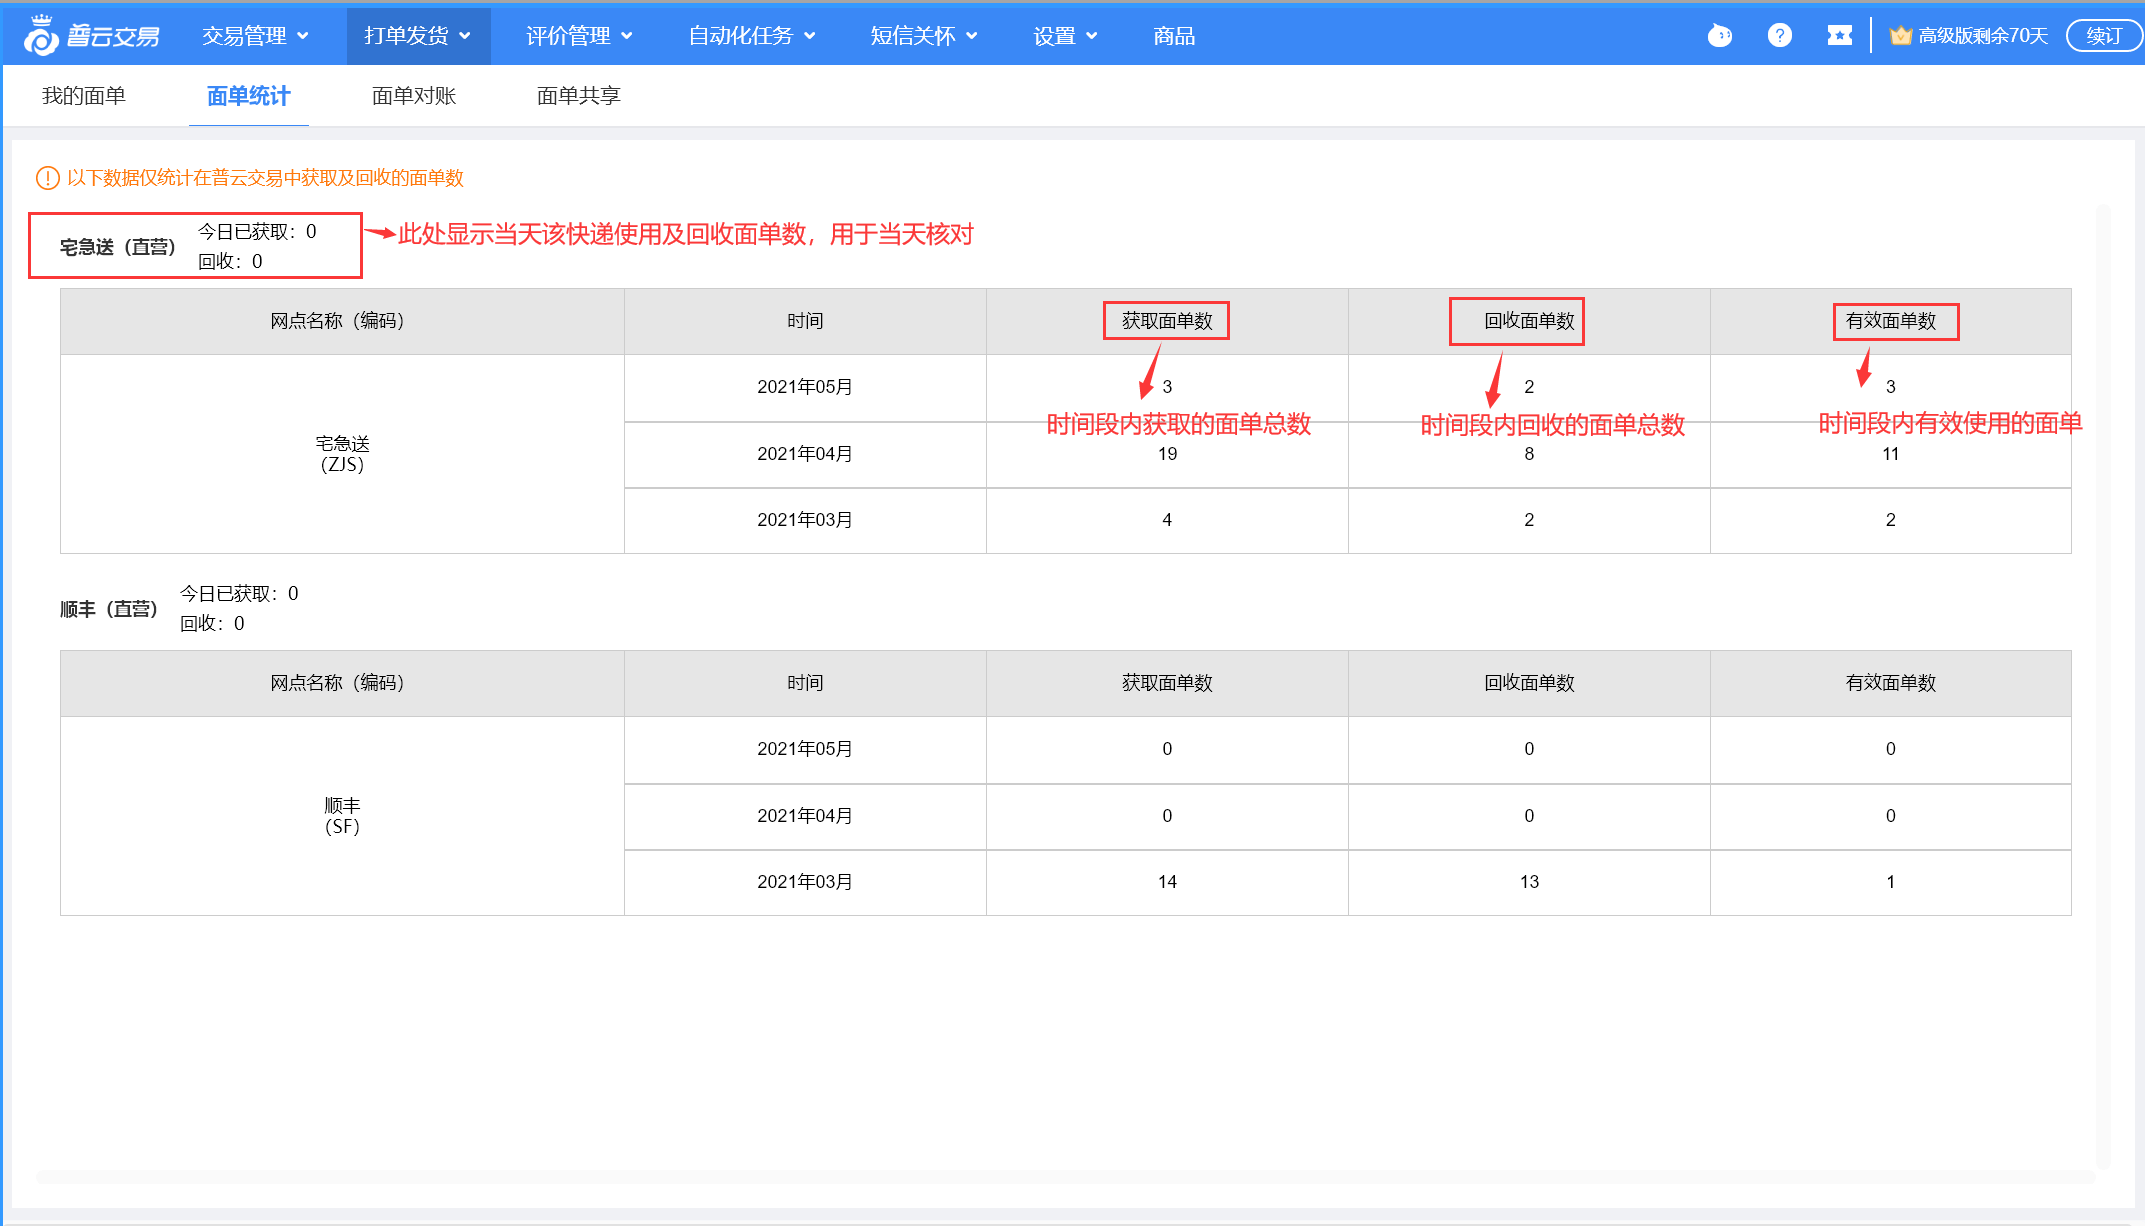Expand the 交易管理 dropdown menu
The width and height of the screenshot is (2145, 1226).
coord(255,36)
